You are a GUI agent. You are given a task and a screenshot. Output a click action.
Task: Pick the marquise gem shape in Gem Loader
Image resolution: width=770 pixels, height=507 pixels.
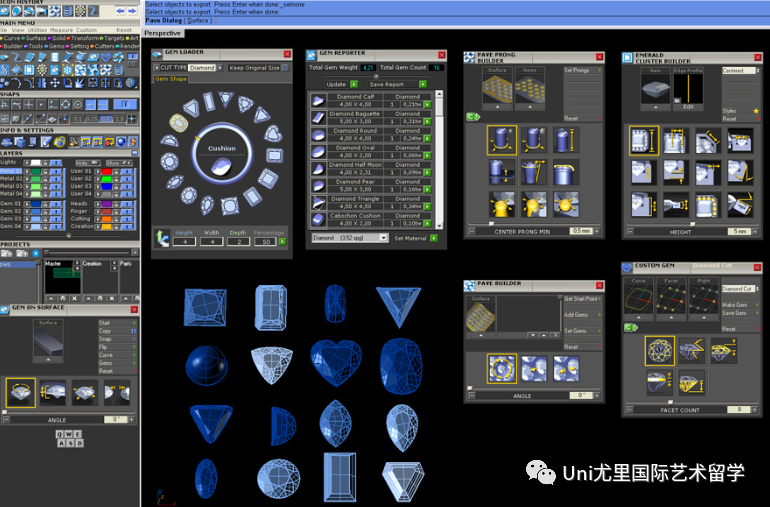174,183
